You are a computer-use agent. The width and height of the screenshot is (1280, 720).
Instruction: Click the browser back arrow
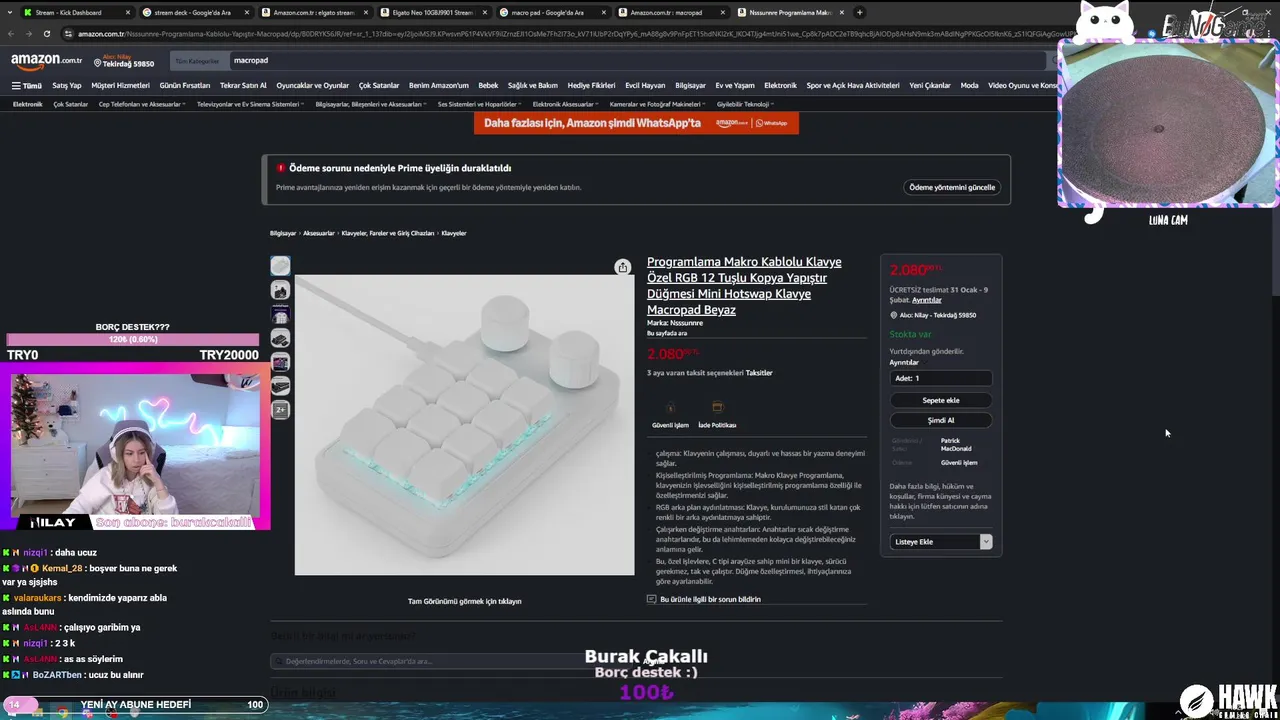pos(10,33)
